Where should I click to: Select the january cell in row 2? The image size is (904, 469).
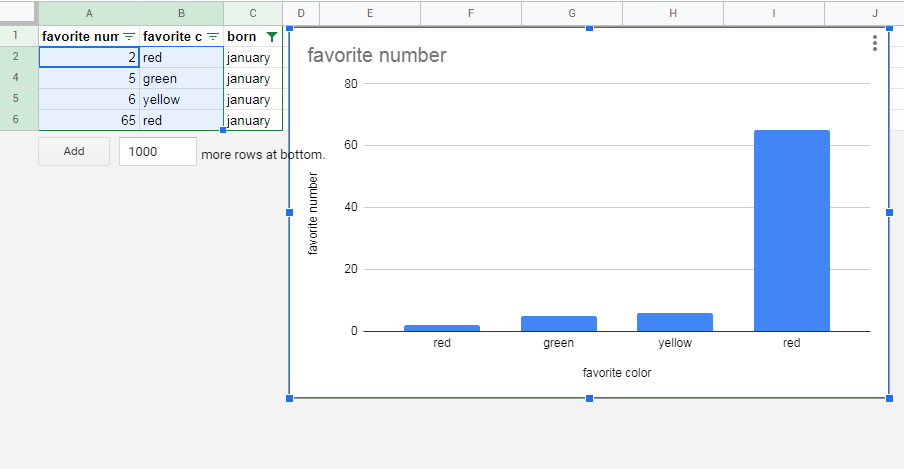pyautogui.click(x=253, y=57)
